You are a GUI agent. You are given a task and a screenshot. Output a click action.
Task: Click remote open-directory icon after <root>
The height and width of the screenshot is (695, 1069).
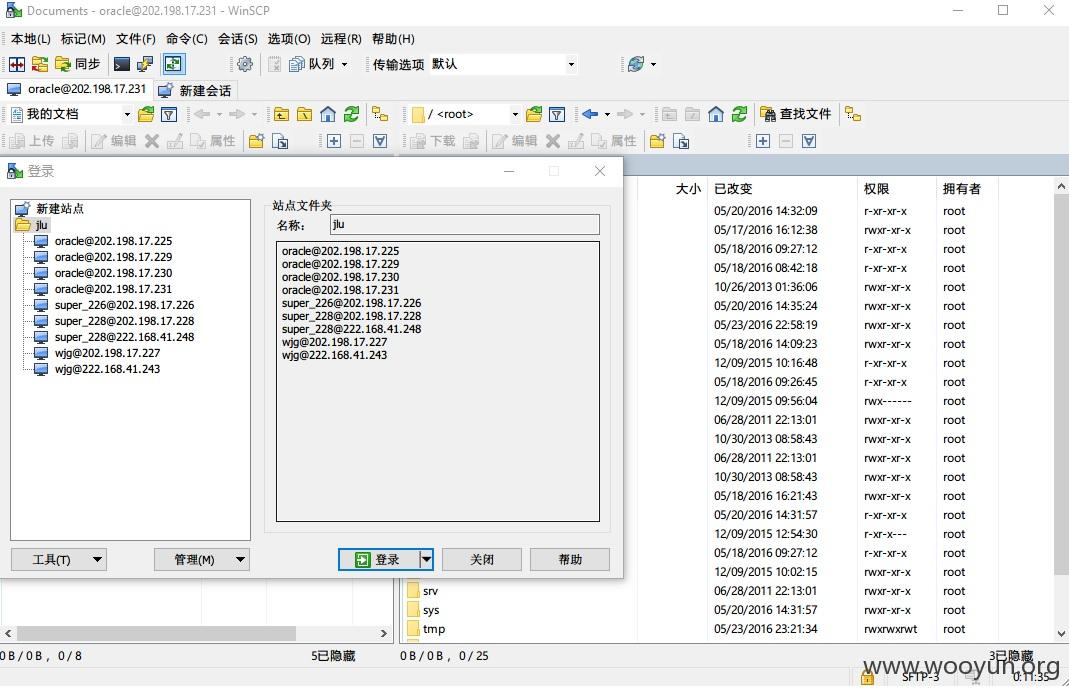pos(534,114)
